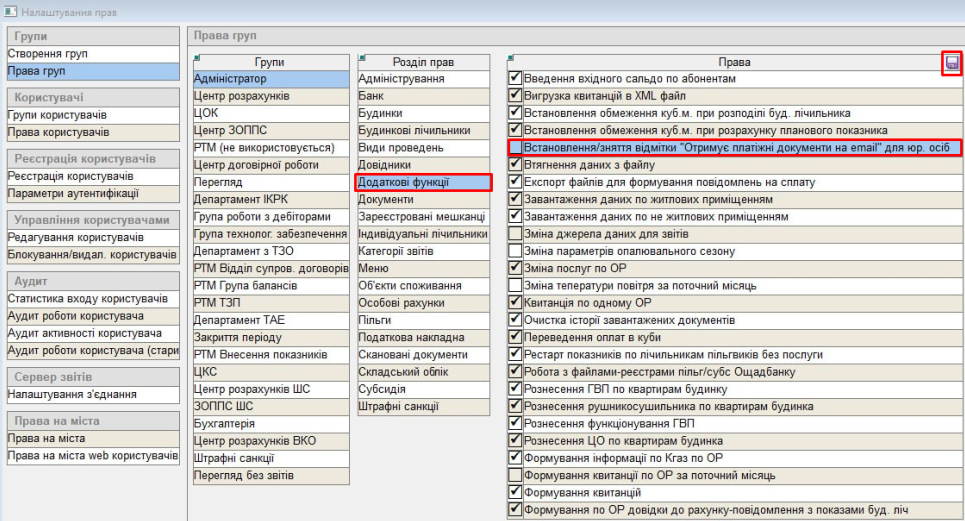This screenshot has height=521, width=965.
Task: Choose the Банк rights section
Action: (x=371, y=96)
